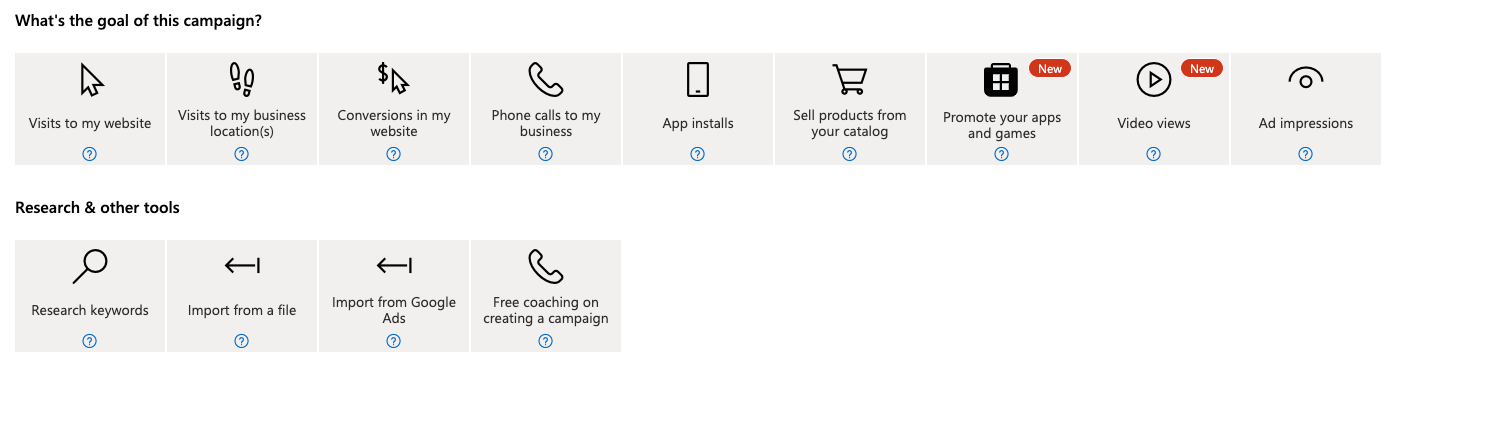Click the play icon for Video views
This screenshot has width=1496, height=444.
point(1153,79)
